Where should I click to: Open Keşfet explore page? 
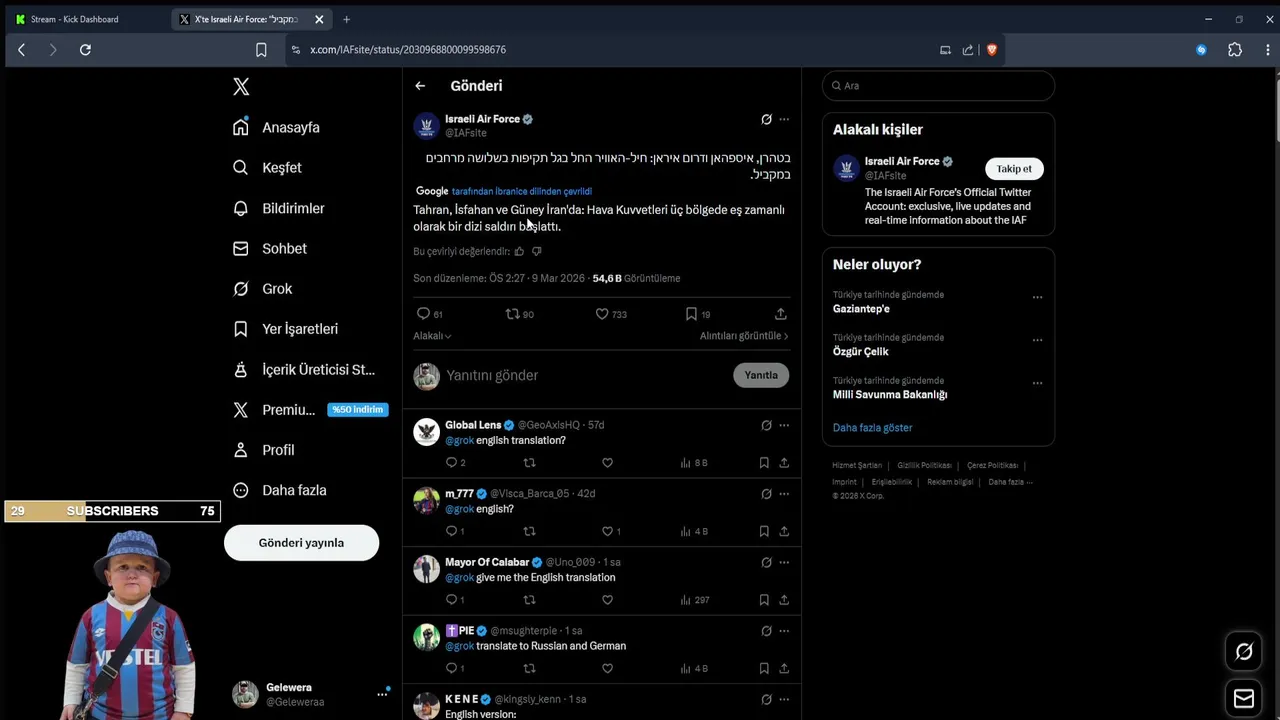267,168
